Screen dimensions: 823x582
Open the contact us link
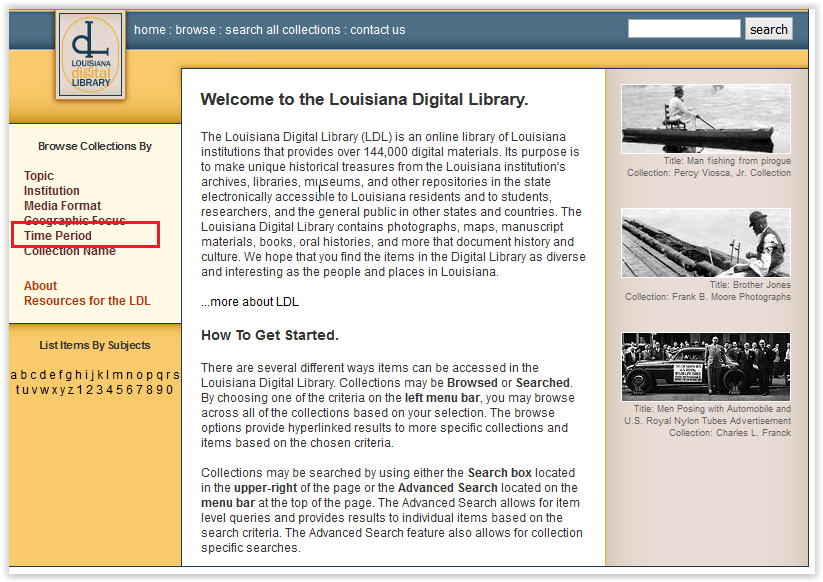(378, 30)
